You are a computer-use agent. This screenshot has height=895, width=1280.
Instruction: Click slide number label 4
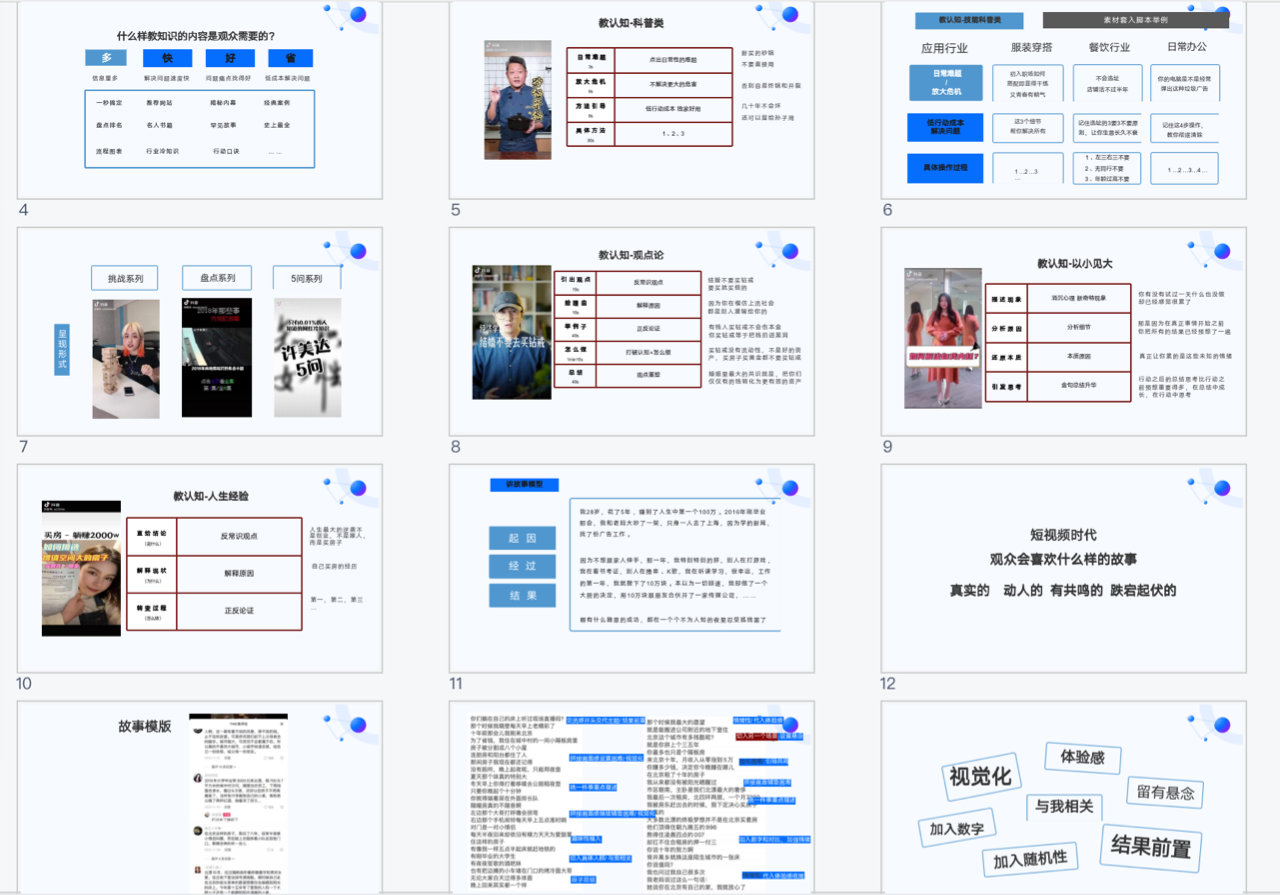[x=23, y=210]
